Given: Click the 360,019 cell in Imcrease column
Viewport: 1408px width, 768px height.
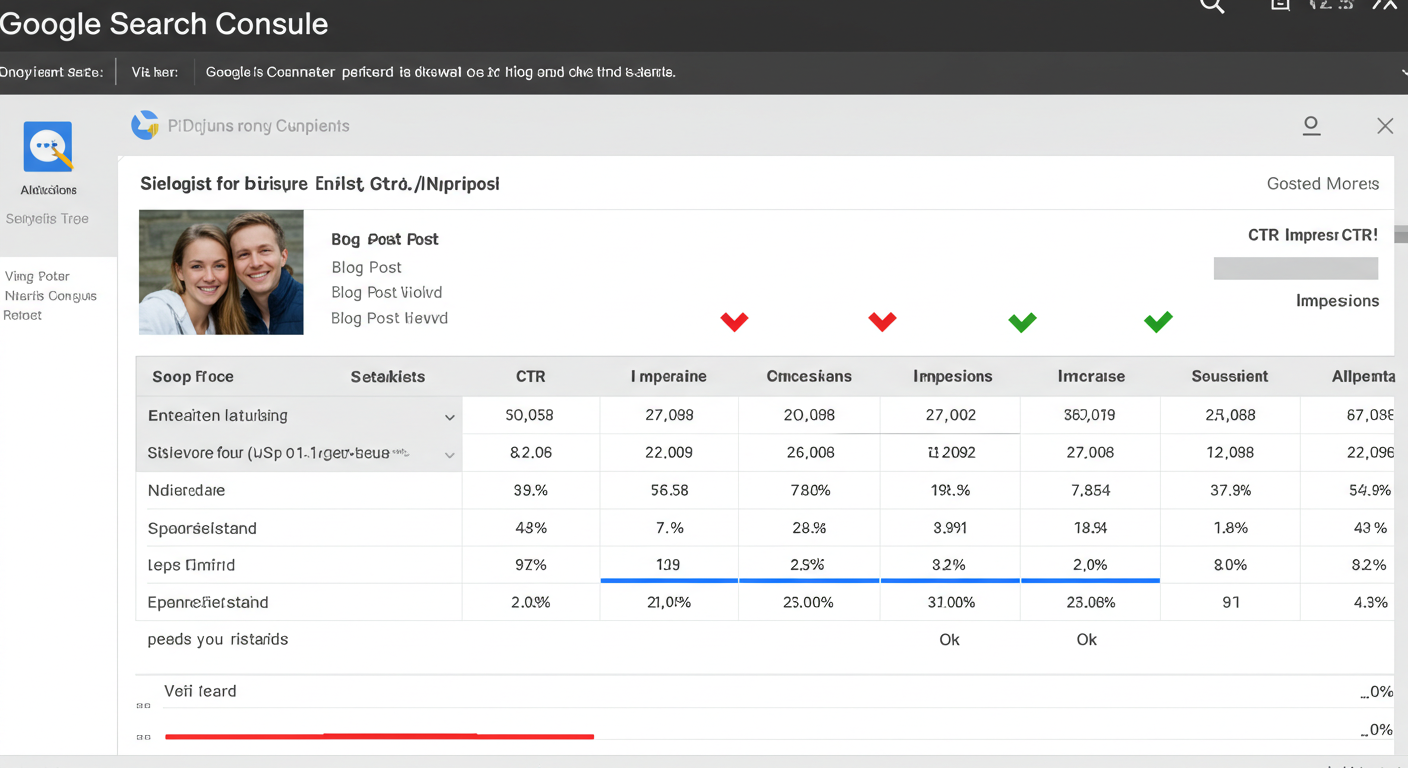Looking at the screenshot, I should point(1089,415).
